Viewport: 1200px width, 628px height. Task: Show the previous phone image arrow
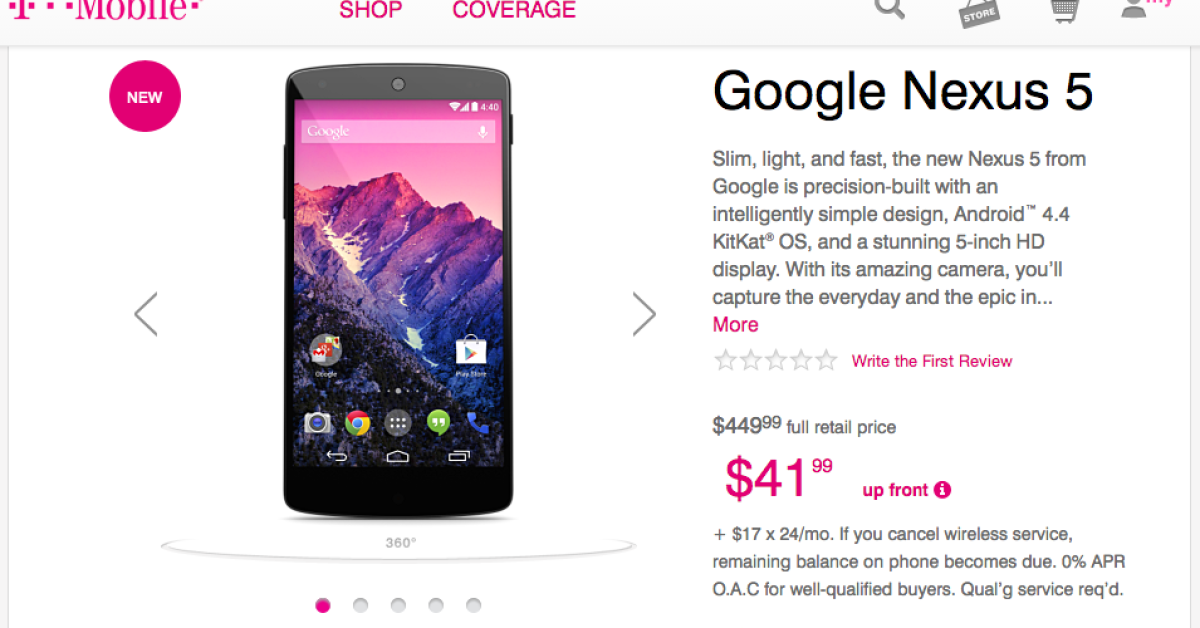click(146, 314)
